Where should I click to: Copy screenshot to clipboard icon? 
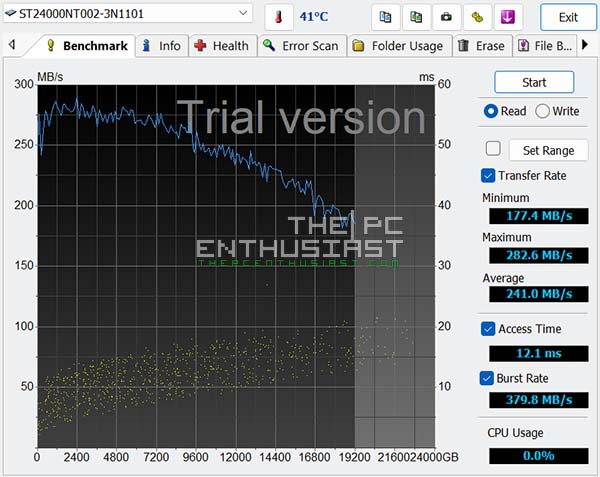coord(416,17)
